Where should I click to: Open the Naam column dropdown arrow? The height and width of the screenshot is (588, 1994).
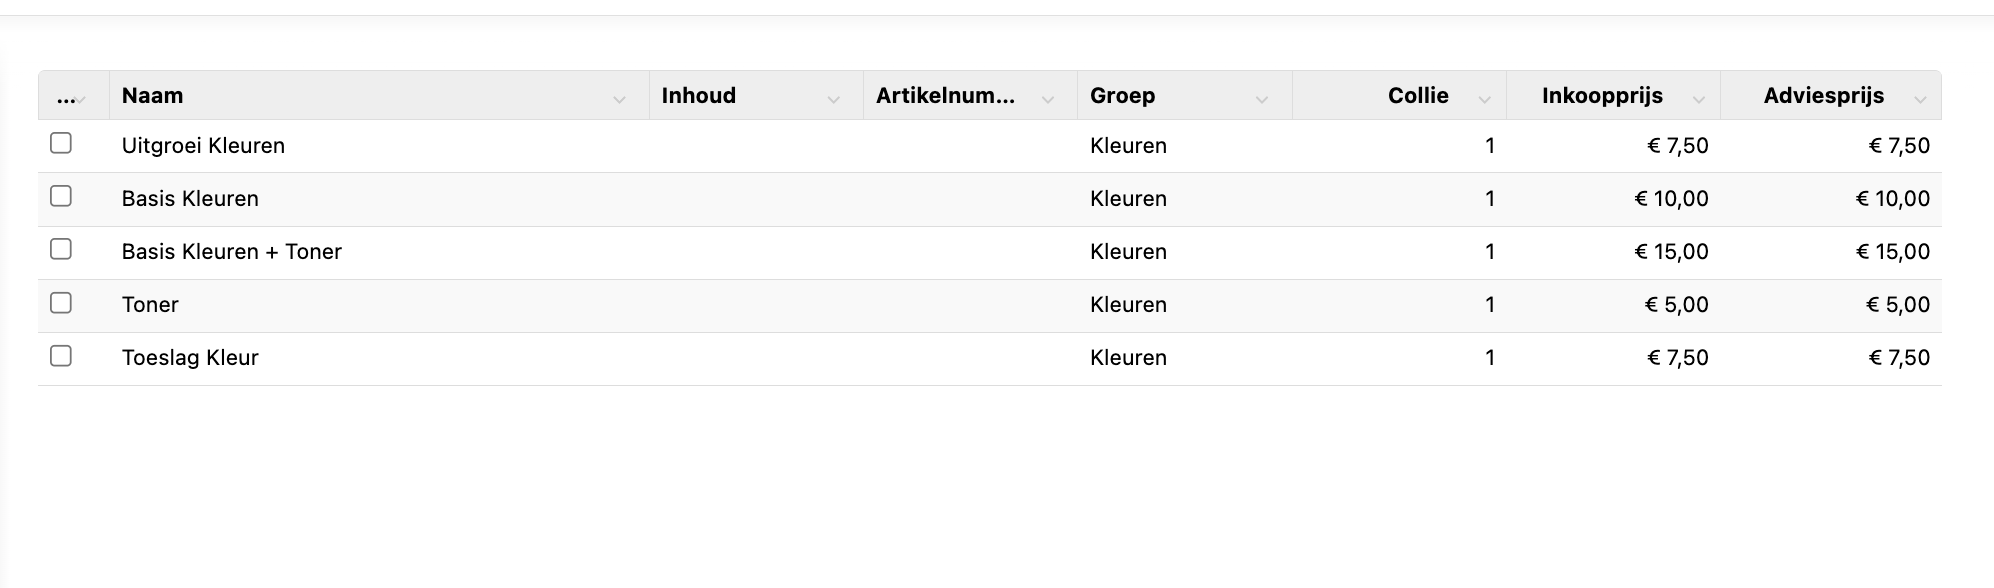click(619, 99)
